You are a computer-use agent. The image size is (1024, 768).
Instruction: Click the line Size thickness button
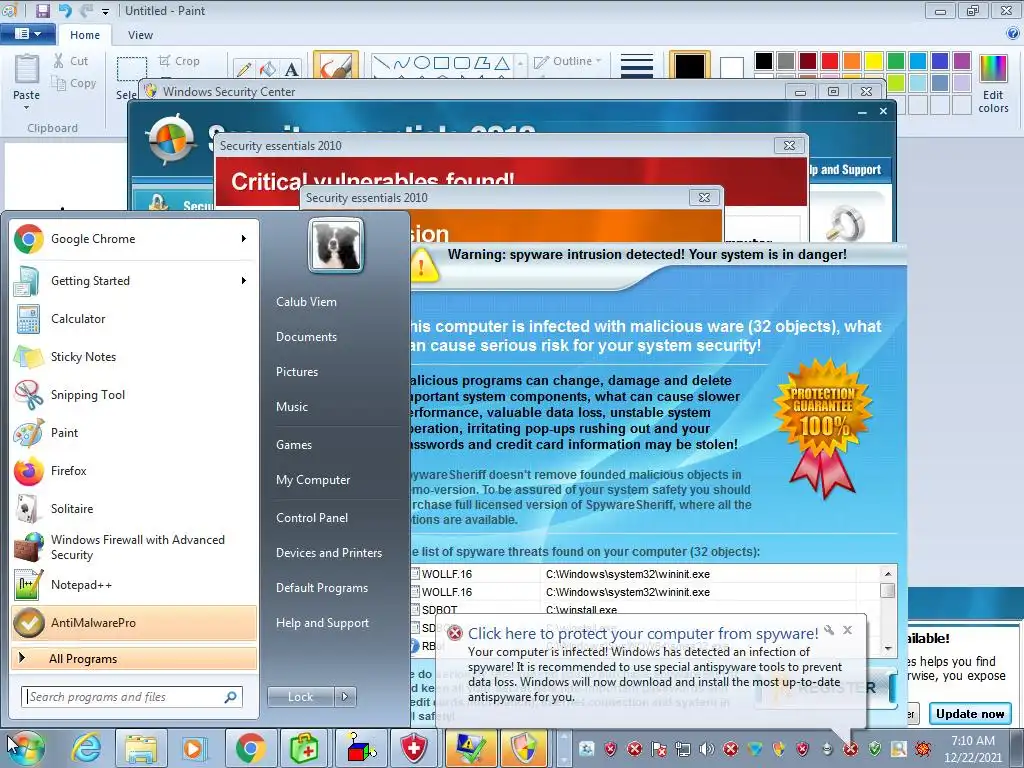[x=637, y=65]
